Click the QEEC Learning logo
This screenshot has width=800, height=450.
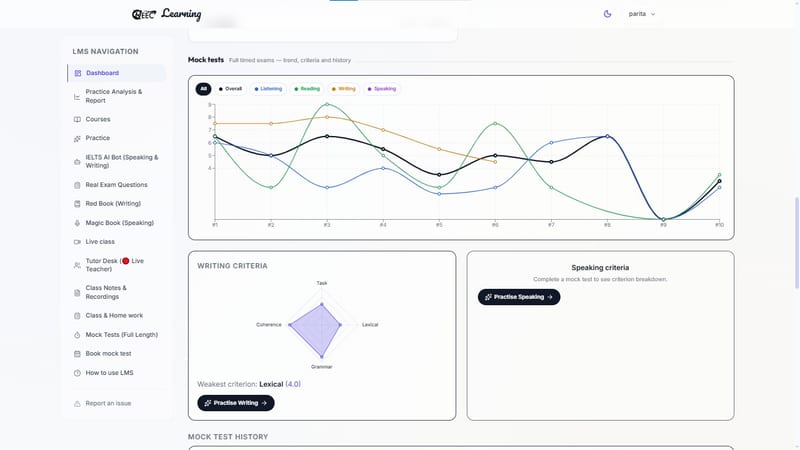coord(166,14)
